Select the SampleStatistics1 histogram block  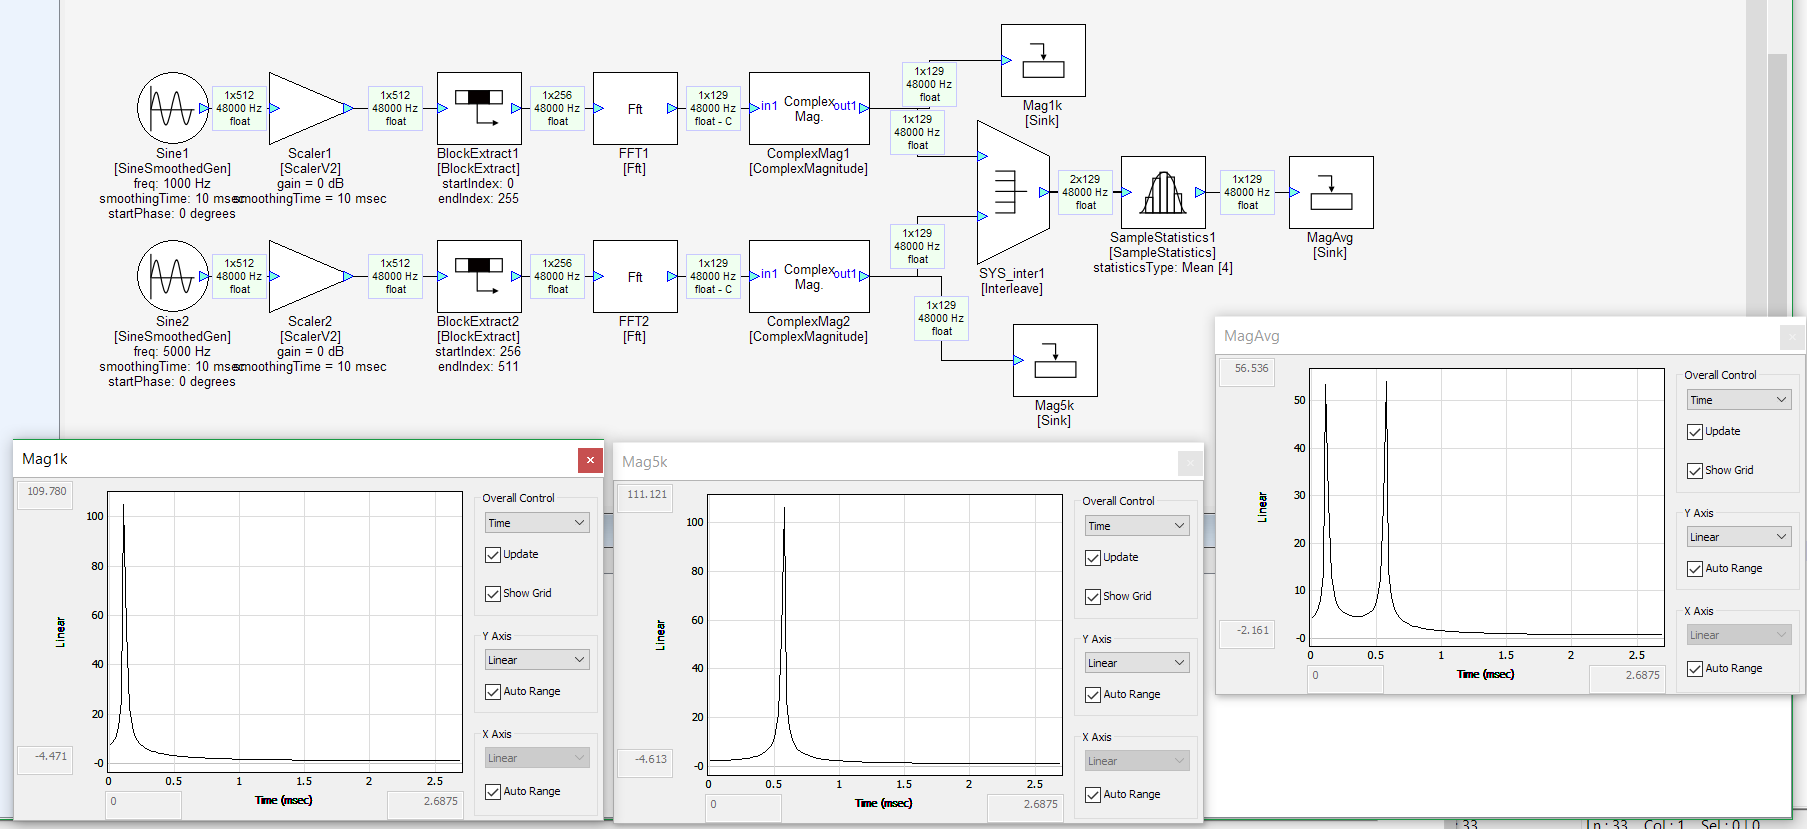[1163, 192]
